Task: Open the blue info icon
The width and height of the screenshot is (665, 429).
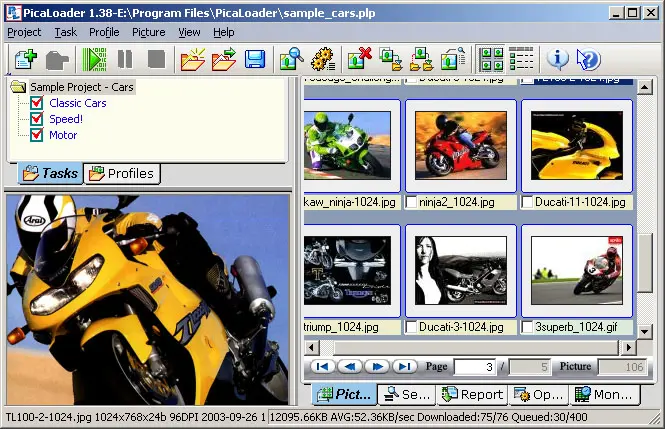Action: click(x=558, y=59)
